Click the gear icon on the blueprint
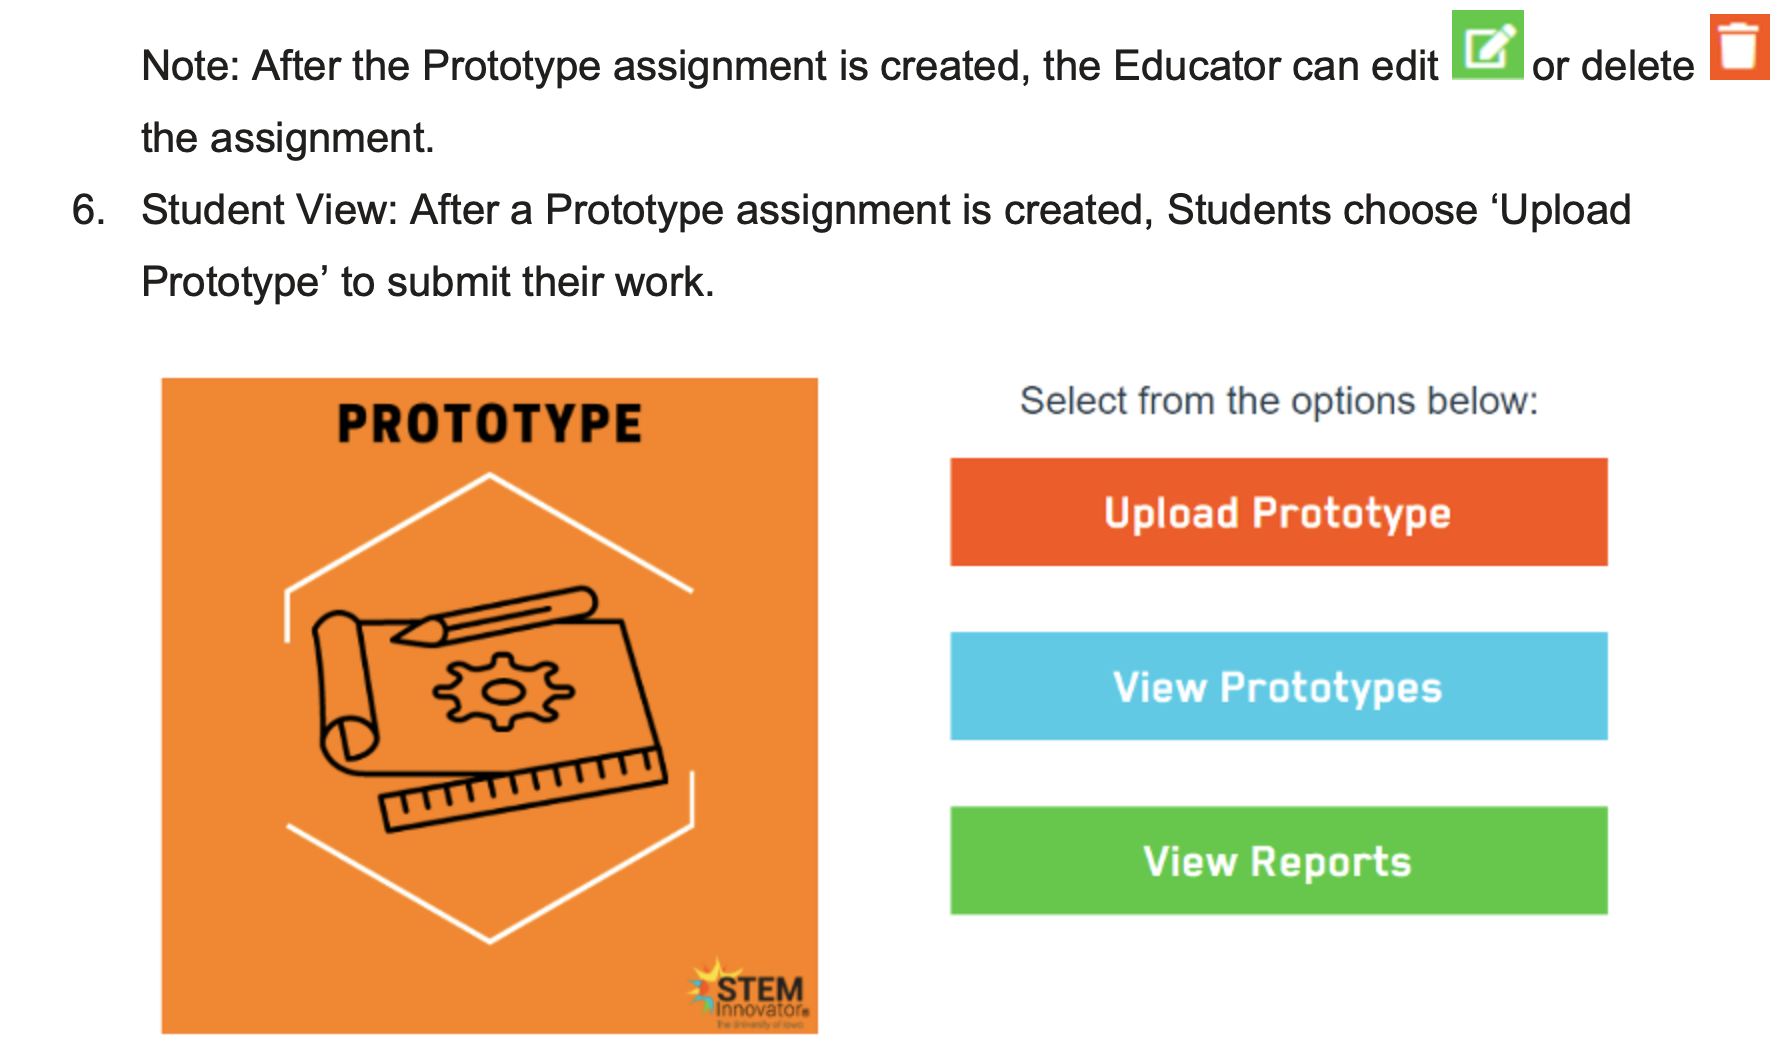Image resolution: width=1788 pixels, height=1062 pixels. (x=503, y=690)
